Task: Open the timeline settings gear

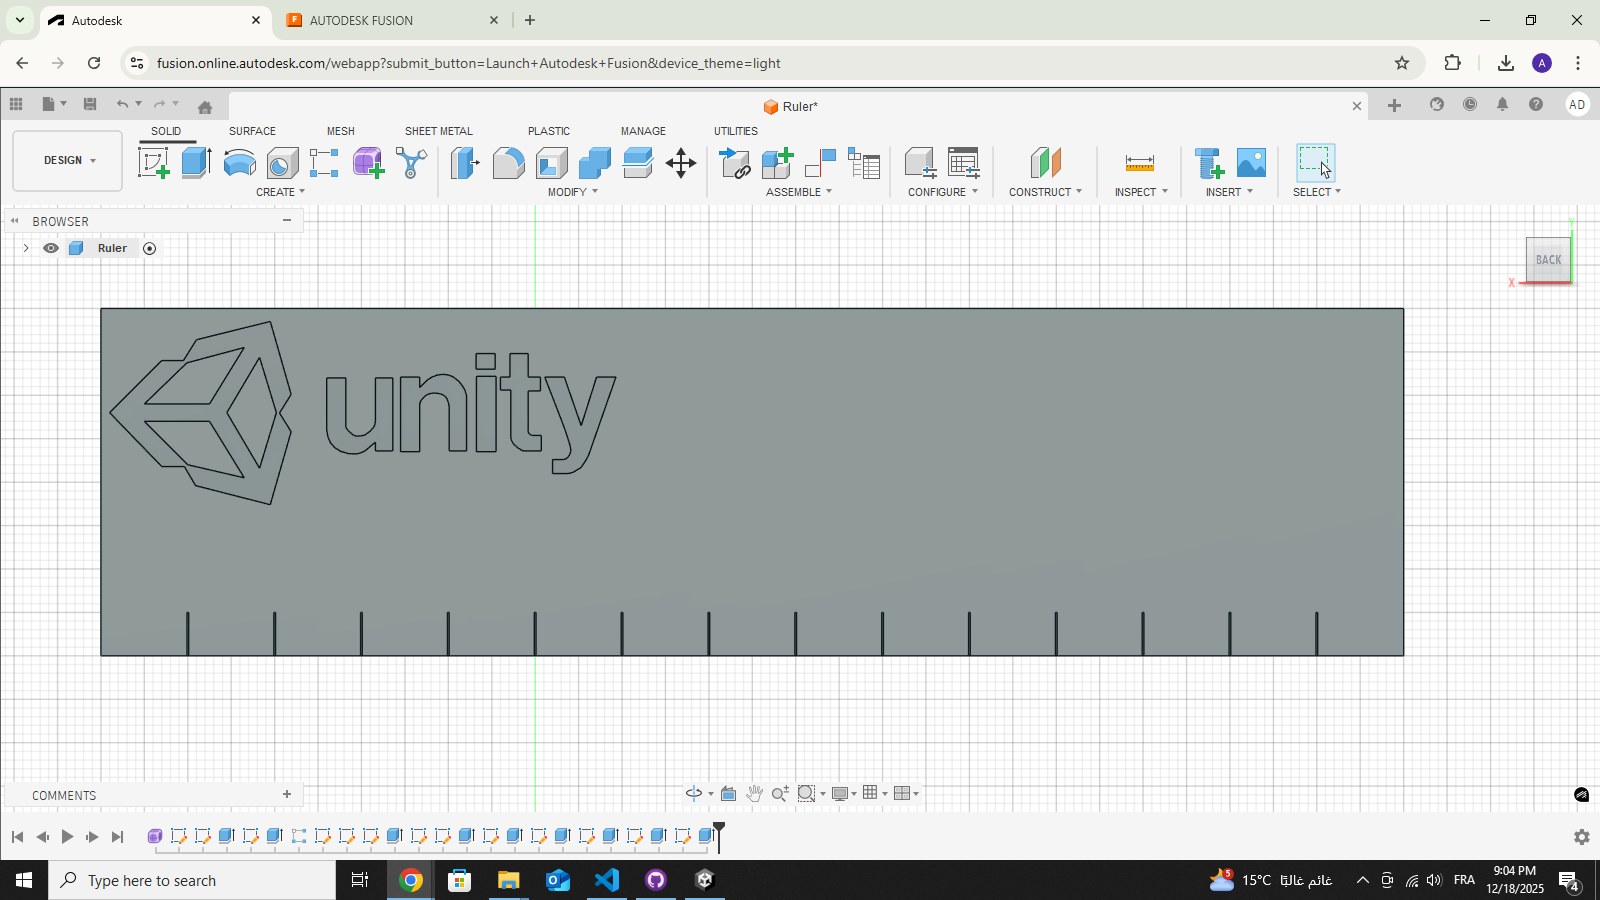Action: 1581,837
